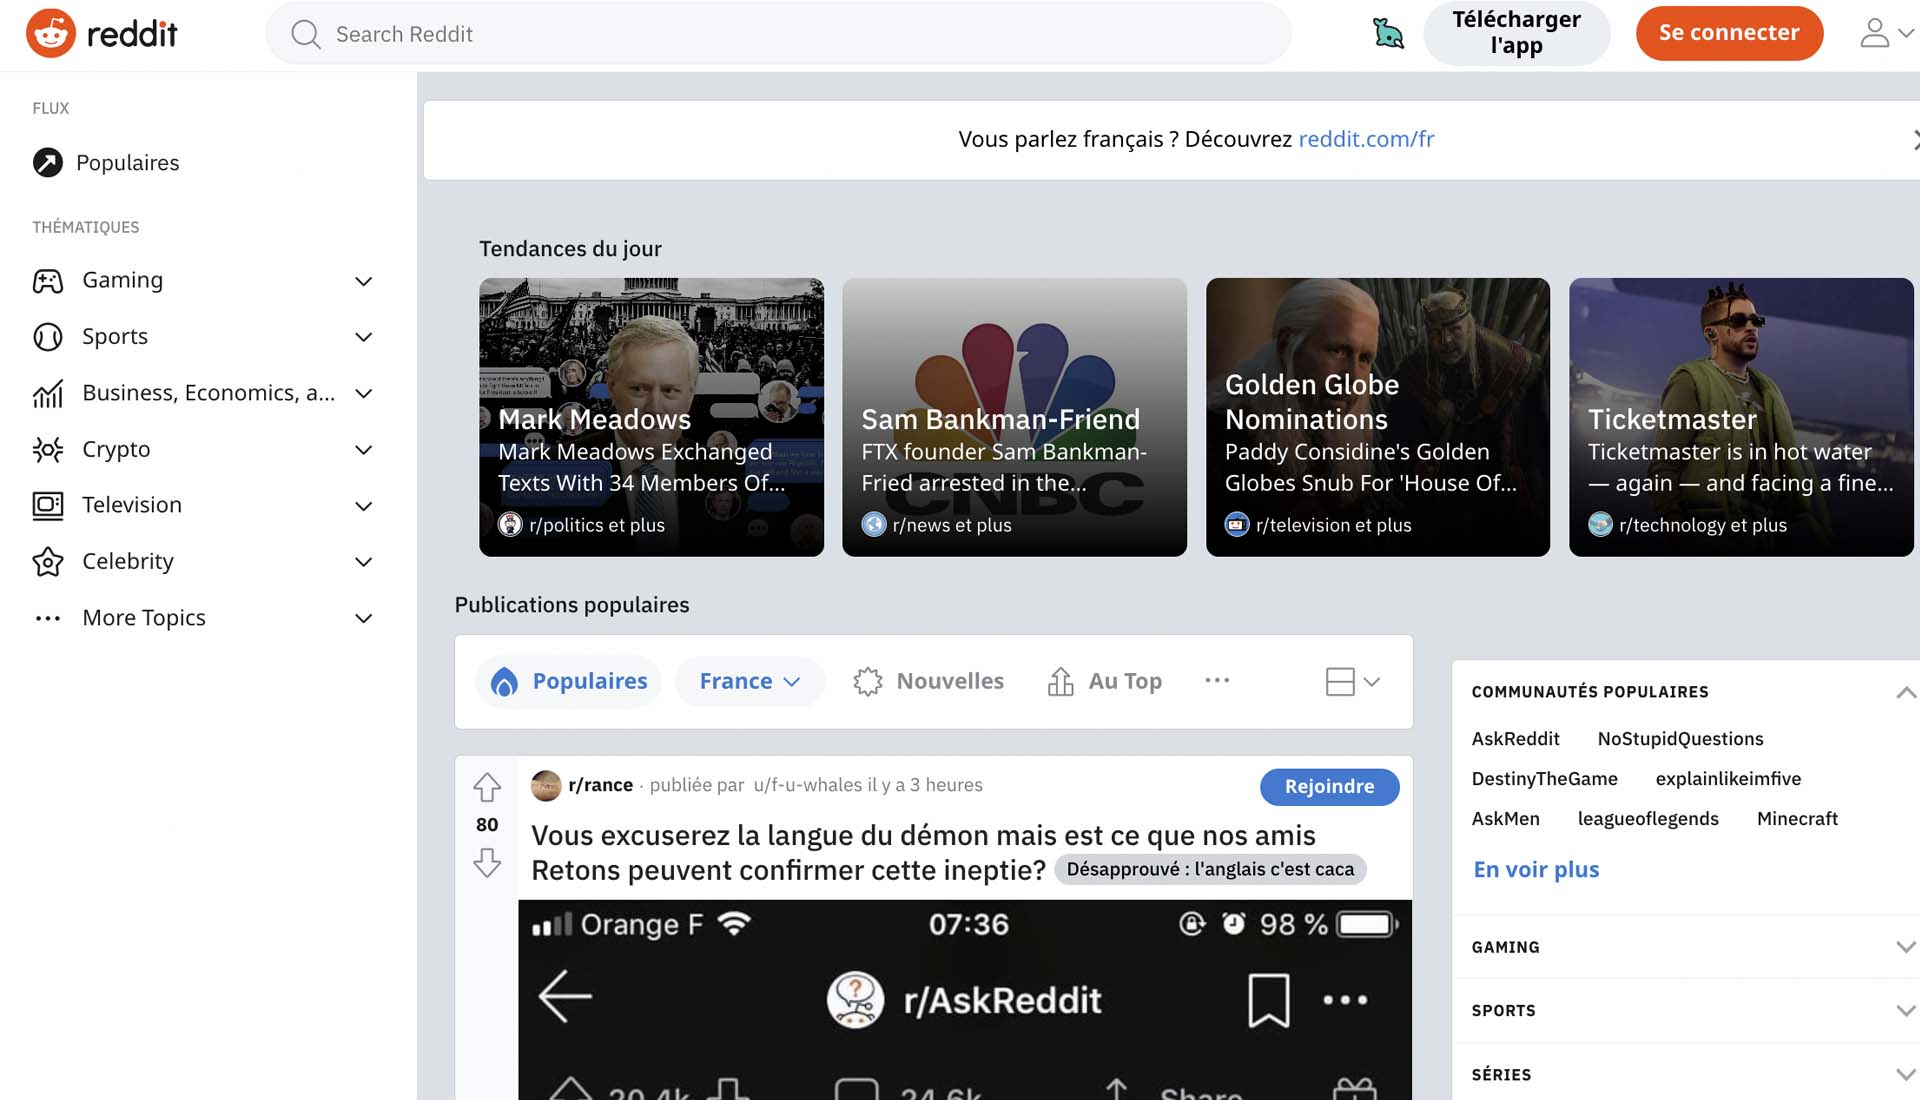
Task: Open more sort options ellipsis
Action: 1217,680
